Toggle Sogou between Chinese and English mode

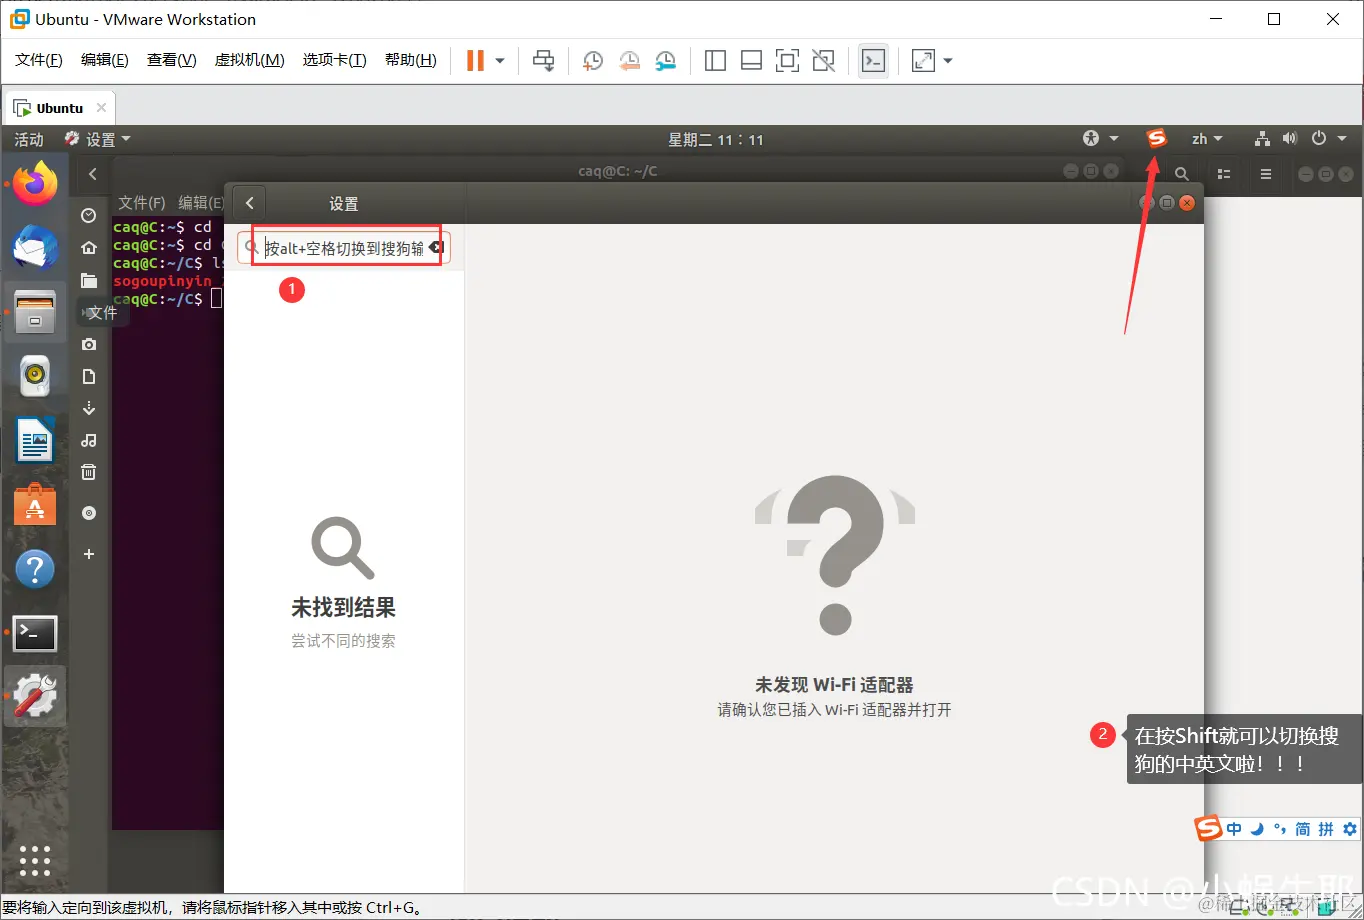coord(1232,828)
